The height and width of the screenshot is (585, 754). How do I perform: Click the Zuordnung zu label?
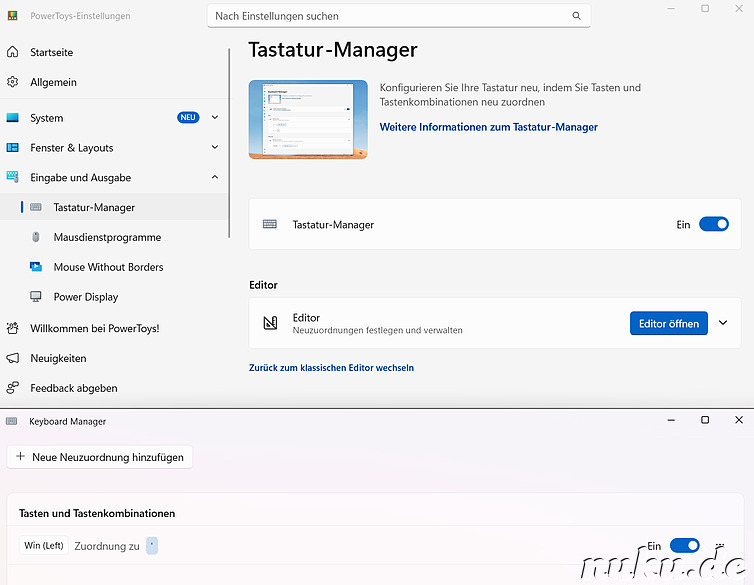[x=107, y=546]
